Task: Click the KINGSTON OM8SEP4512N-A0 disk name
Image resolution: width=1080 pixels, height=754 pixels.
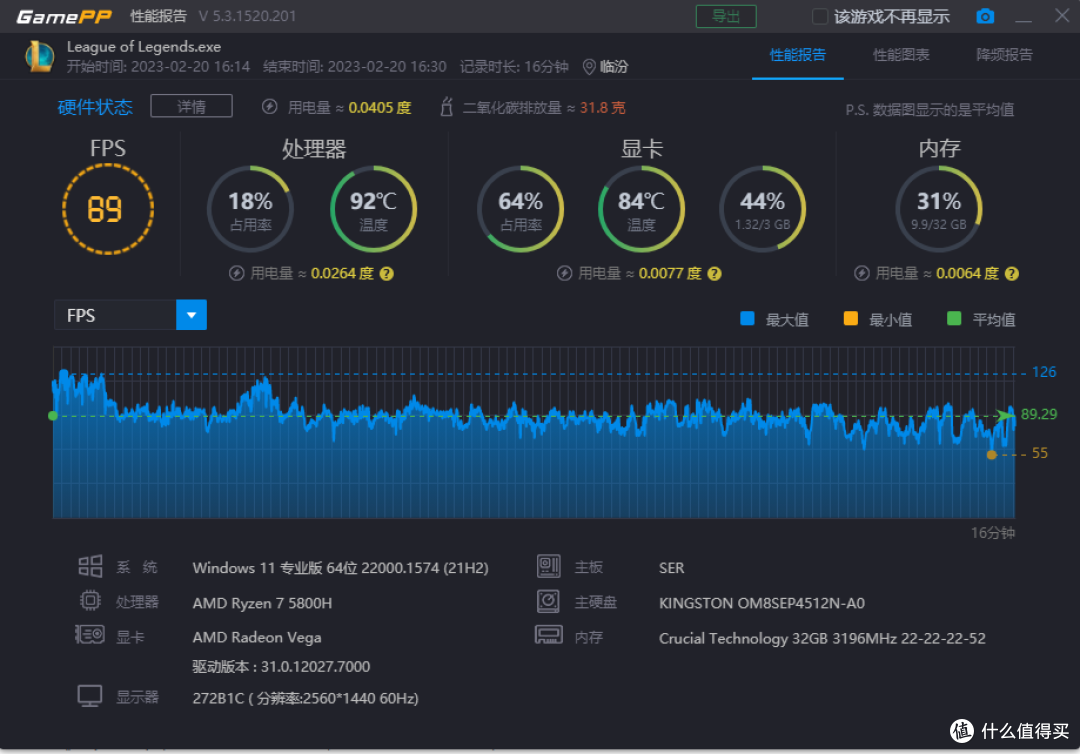Action: point(762,603)
